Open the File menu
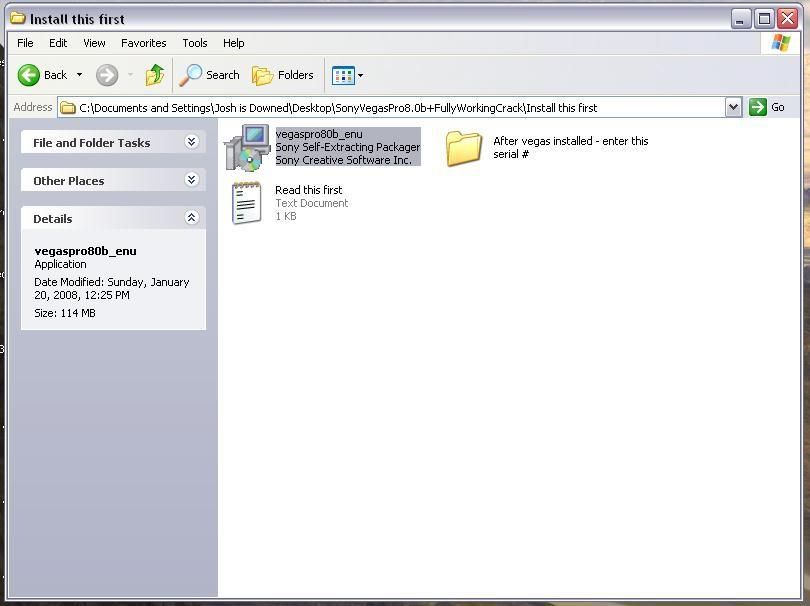810x606 pixels. tap(25, 43)
